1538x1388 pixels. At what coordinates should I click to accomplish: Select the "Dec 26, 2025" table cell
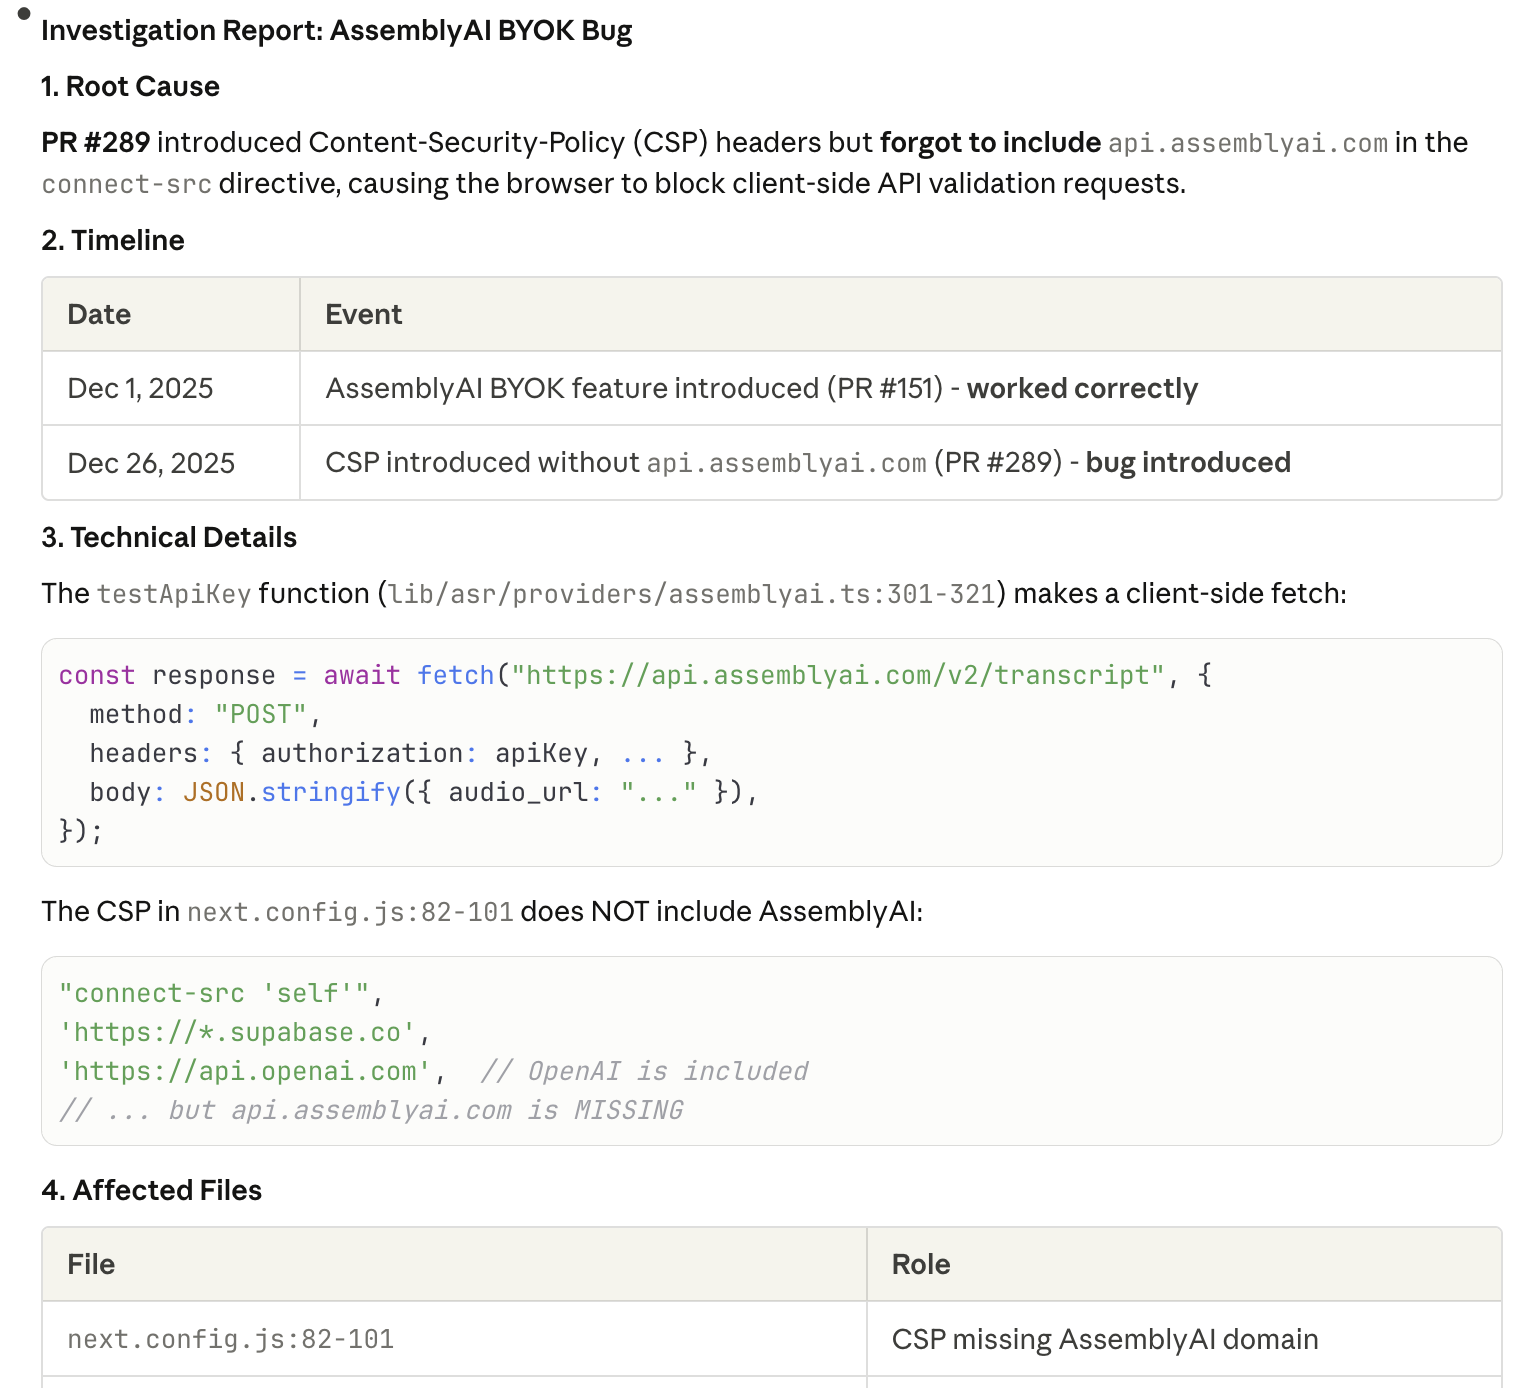pyautogui.click(x=151, y=464)
